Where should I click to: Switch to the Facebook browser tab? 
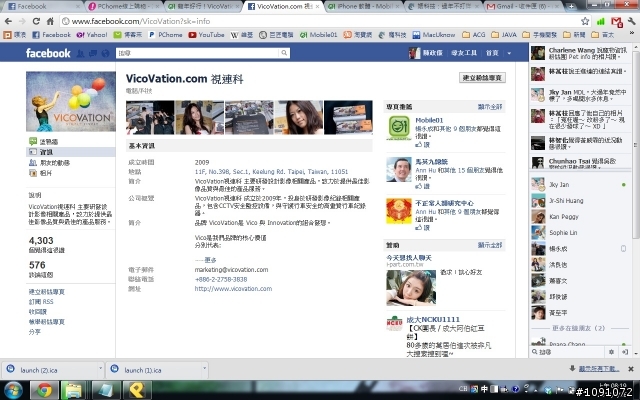(43, 7)
